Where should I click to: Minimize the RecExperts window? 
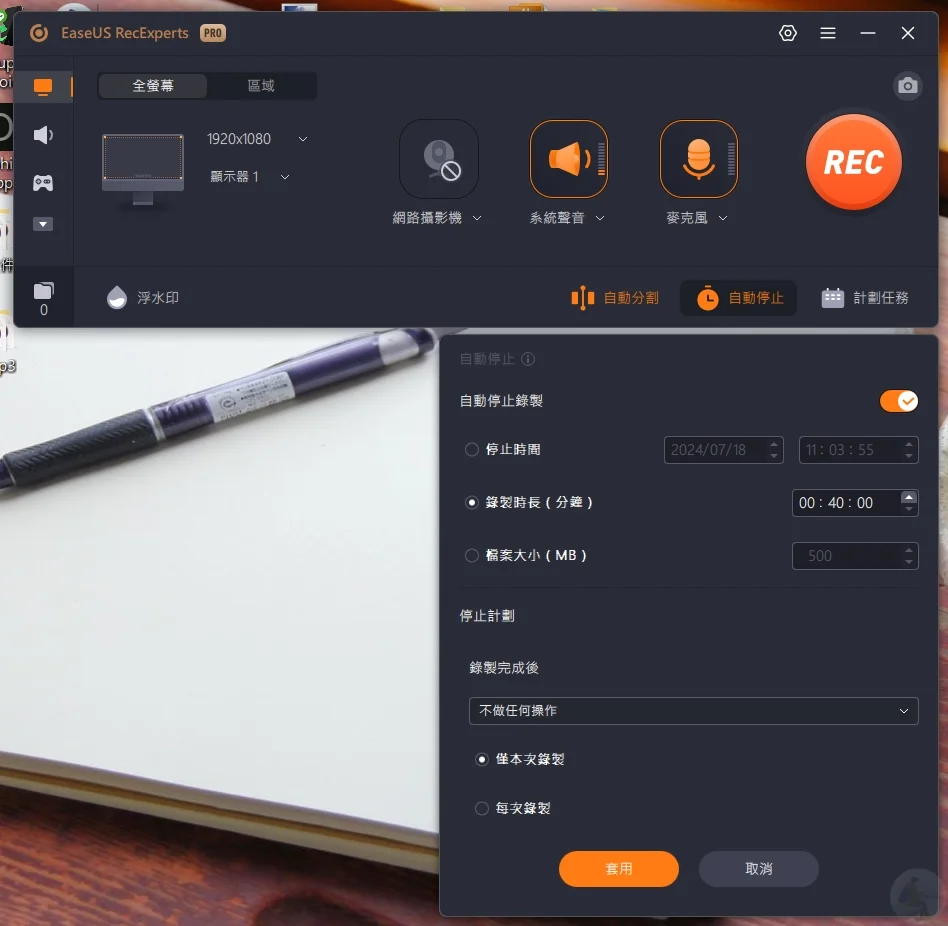(x=868, y=33)
